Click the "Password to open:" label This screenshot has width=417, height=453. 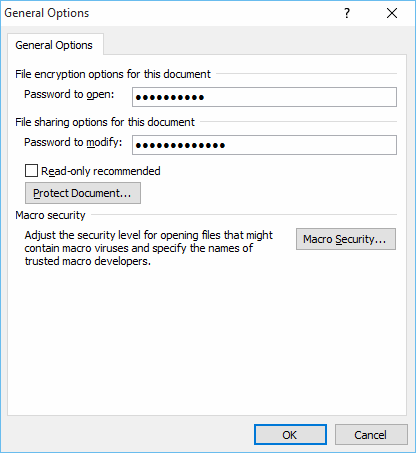pyautogui.click(x=69, y=94)
